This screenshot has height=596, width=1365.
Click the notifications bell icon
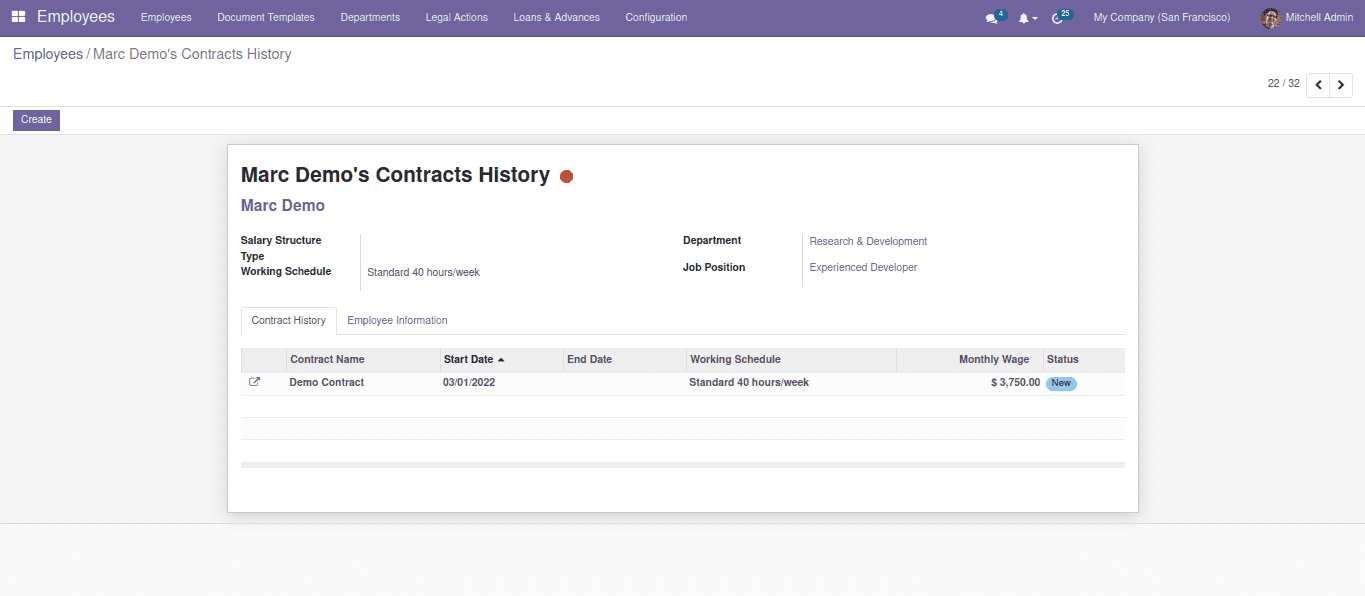coord(1024,18)
